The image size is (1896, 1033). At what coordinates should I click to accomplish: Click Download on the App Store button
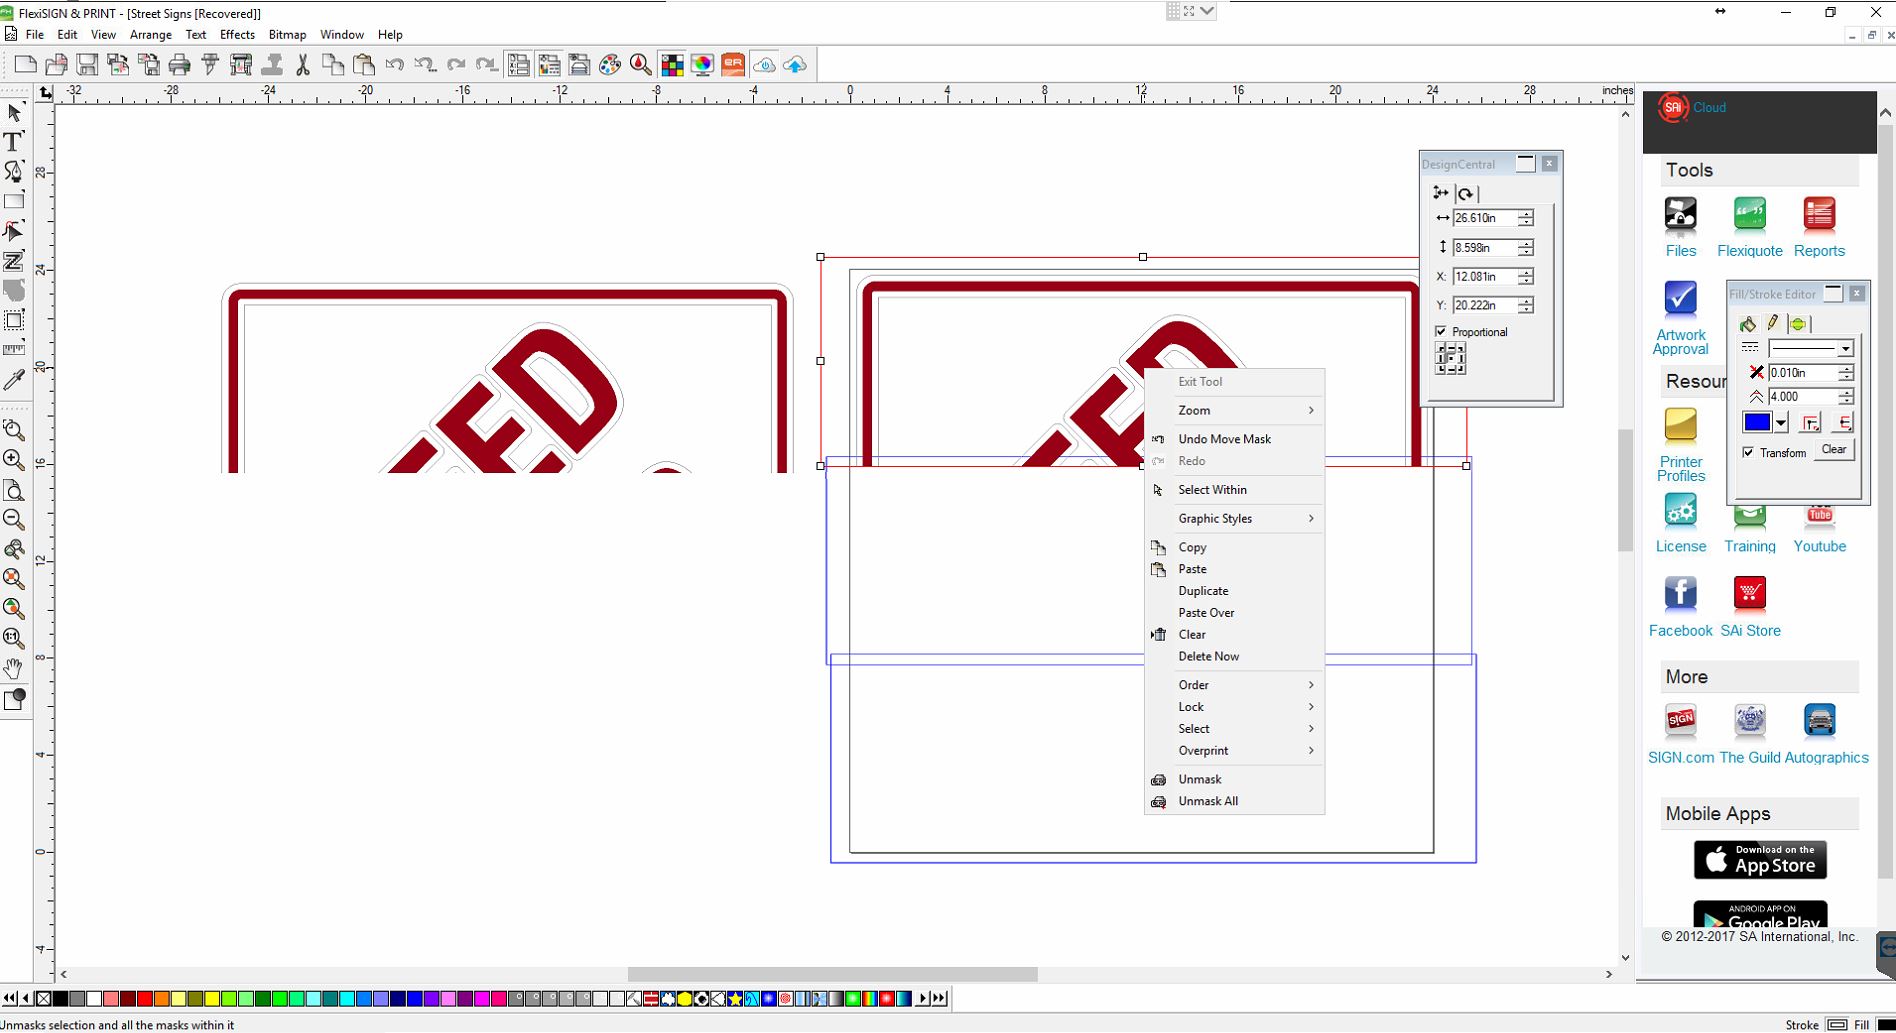pyautogui.click(x=1760, y=860)
